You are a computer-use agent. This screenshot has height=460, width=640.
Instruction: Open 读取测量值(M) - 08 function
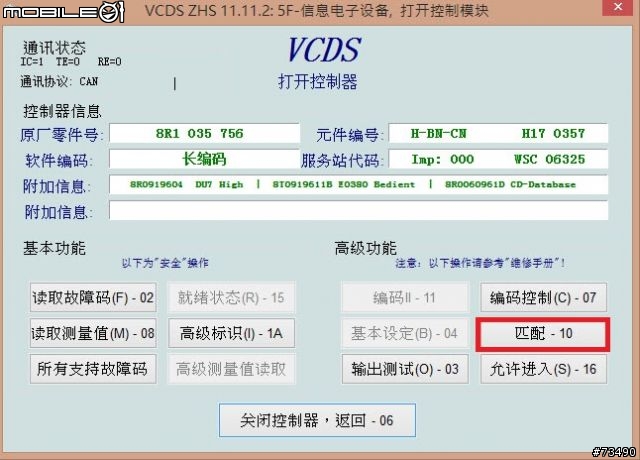point(93,333)
